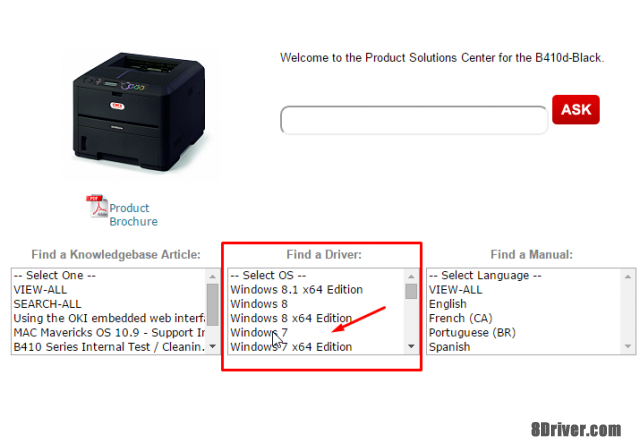The height and width of the screenshot is (443, 640).
Task: Click the question search input field
Action: click(x=414, y=120)
